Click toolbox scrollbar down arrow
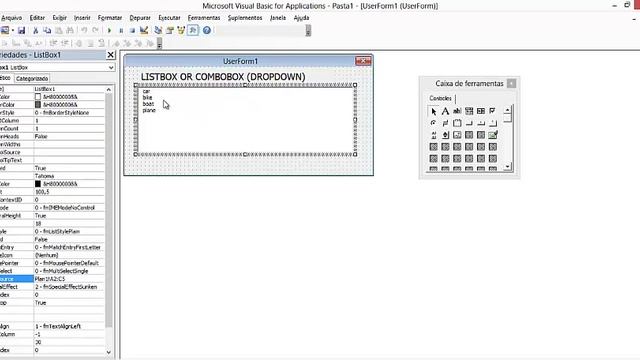 (507, 167)
